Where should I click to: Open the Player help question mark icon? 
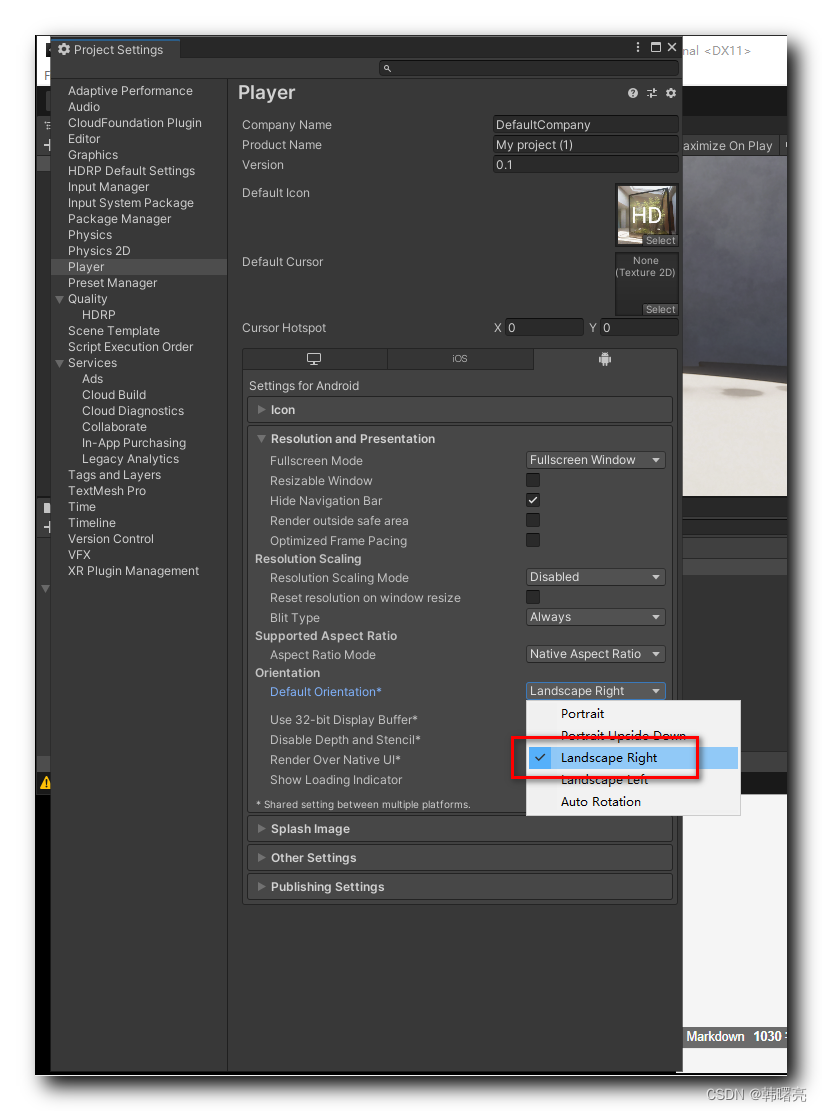pyautogui.click(x=632, y=92)
